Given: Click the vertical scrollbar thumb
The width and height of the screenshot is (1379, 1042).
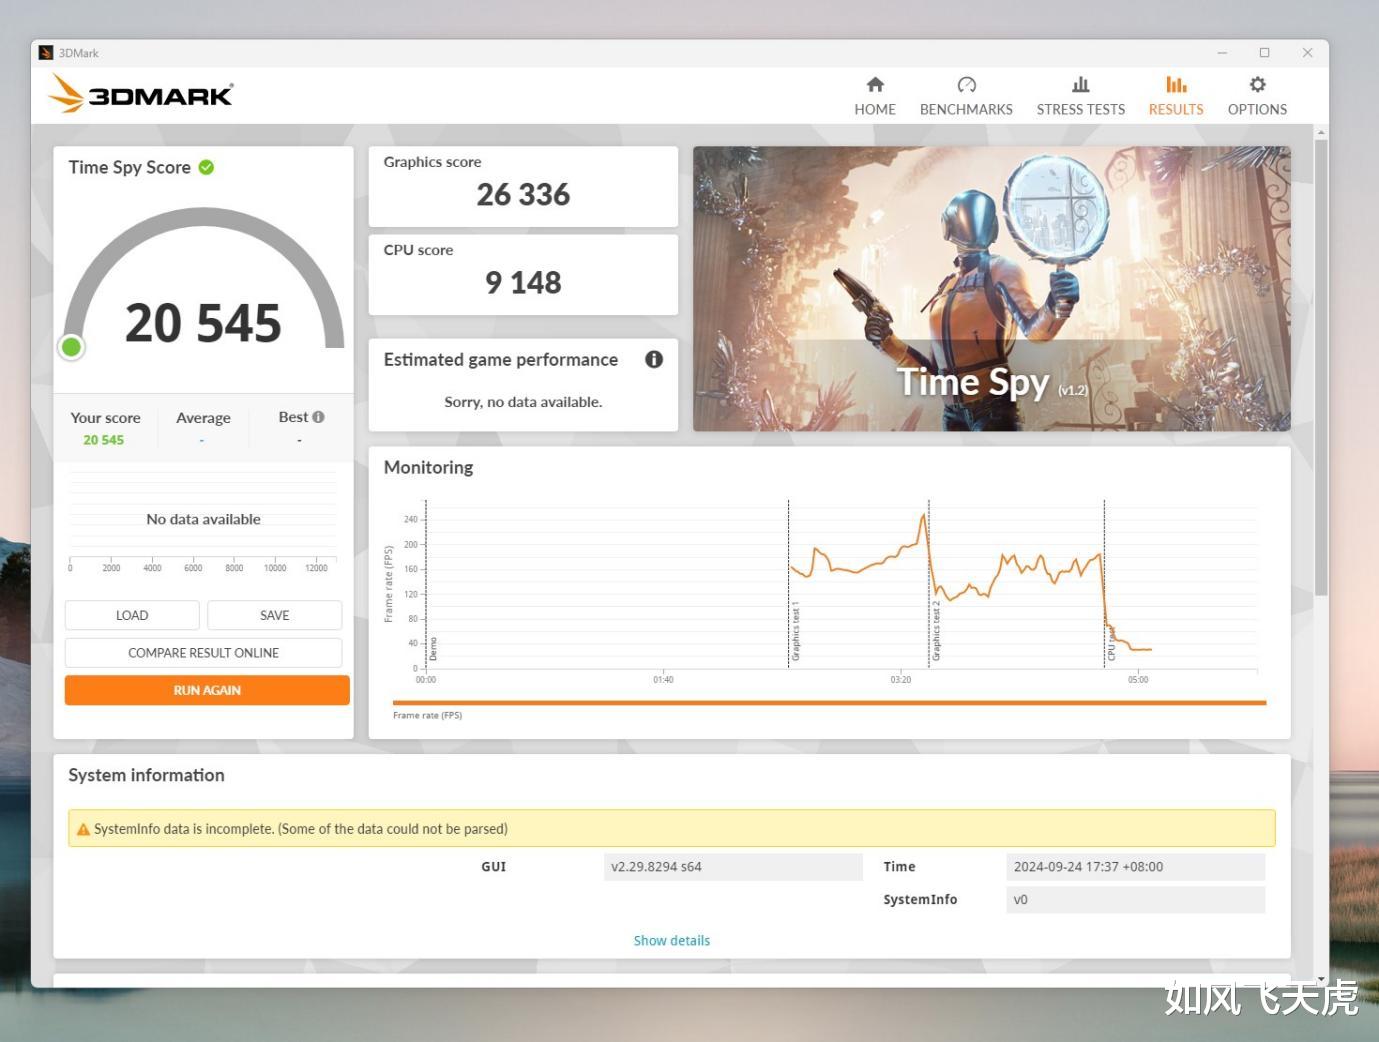Looking at the screenshot, I should click(x=1321, y=366).
